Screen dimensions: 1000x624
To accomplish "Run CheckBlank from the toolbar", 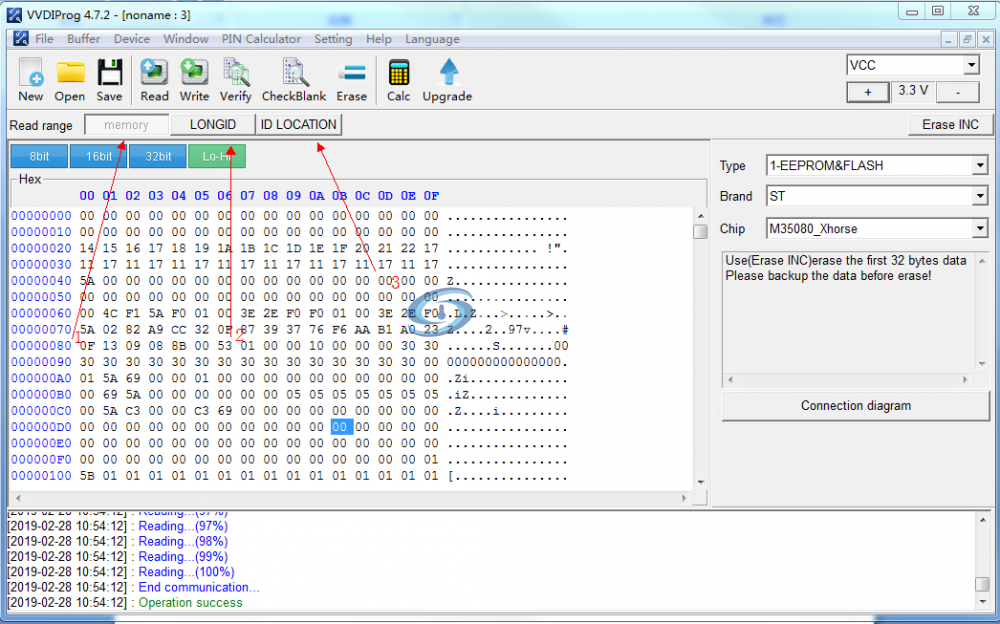I will (294, 80).
